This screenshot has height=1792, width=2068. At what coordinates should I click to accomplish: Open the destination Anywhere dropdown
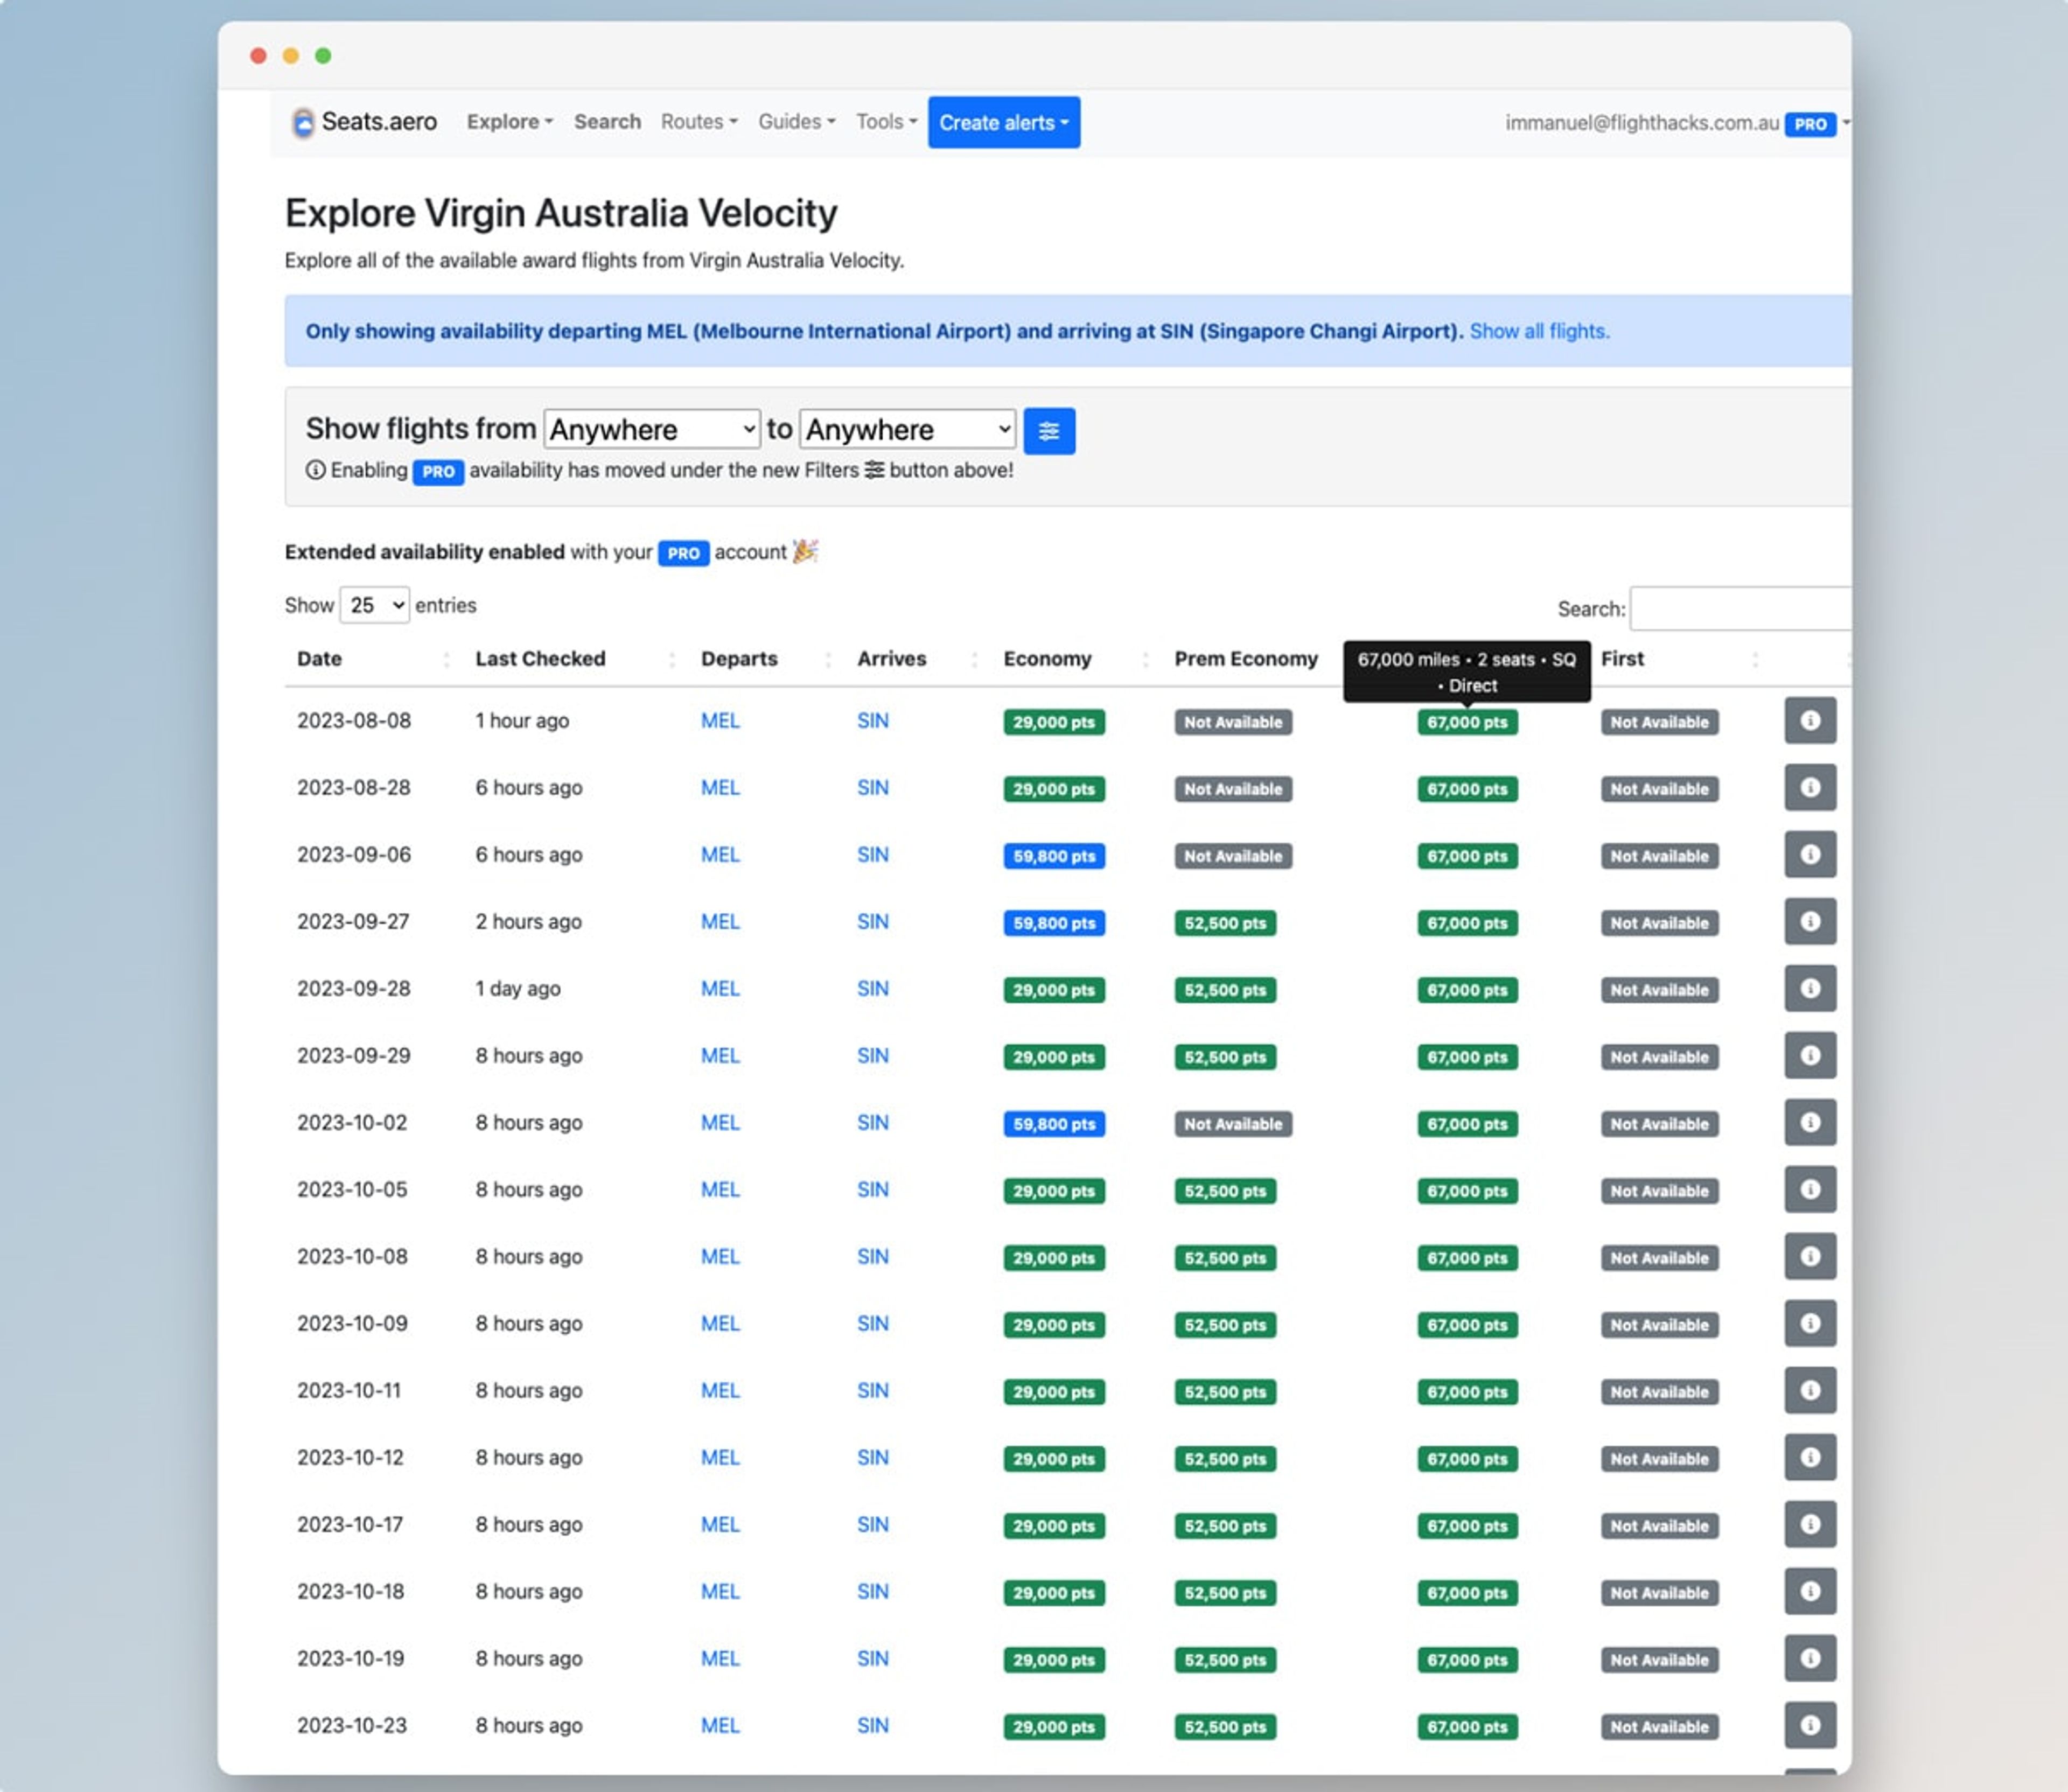pos(907,430)
